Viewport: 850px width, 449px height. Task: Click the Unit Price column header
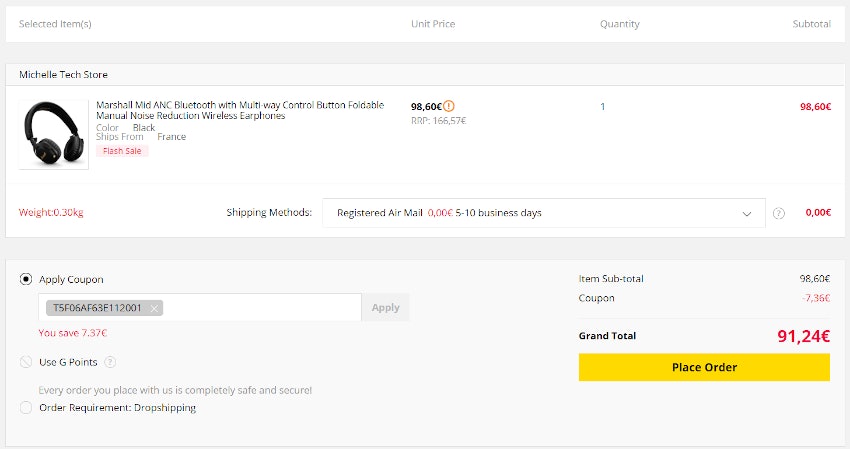coord(432,24)
